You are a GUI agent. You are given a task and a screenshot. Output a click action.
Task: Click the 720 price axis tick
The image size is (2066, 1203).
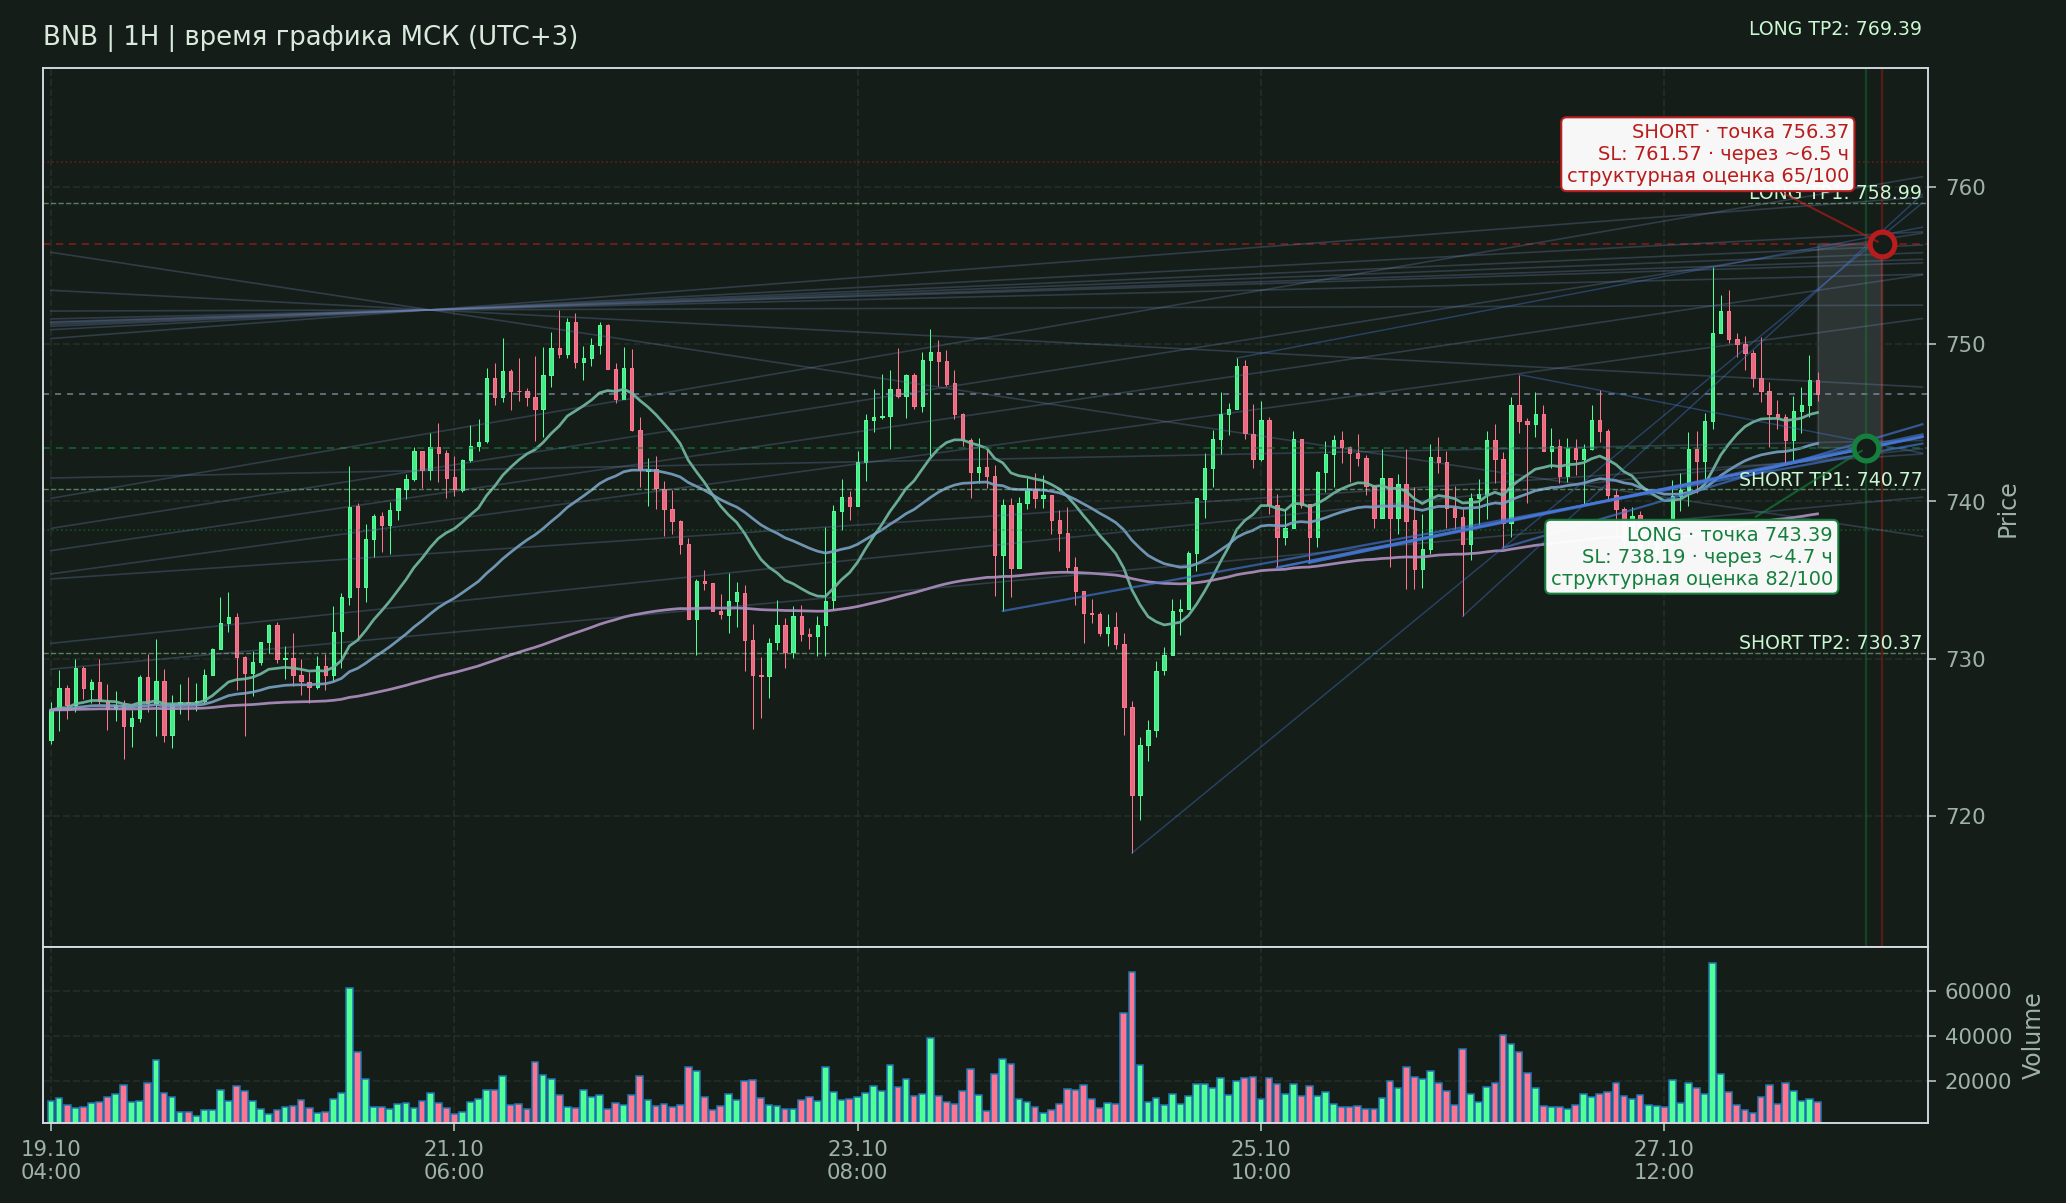click(1964, 816)
